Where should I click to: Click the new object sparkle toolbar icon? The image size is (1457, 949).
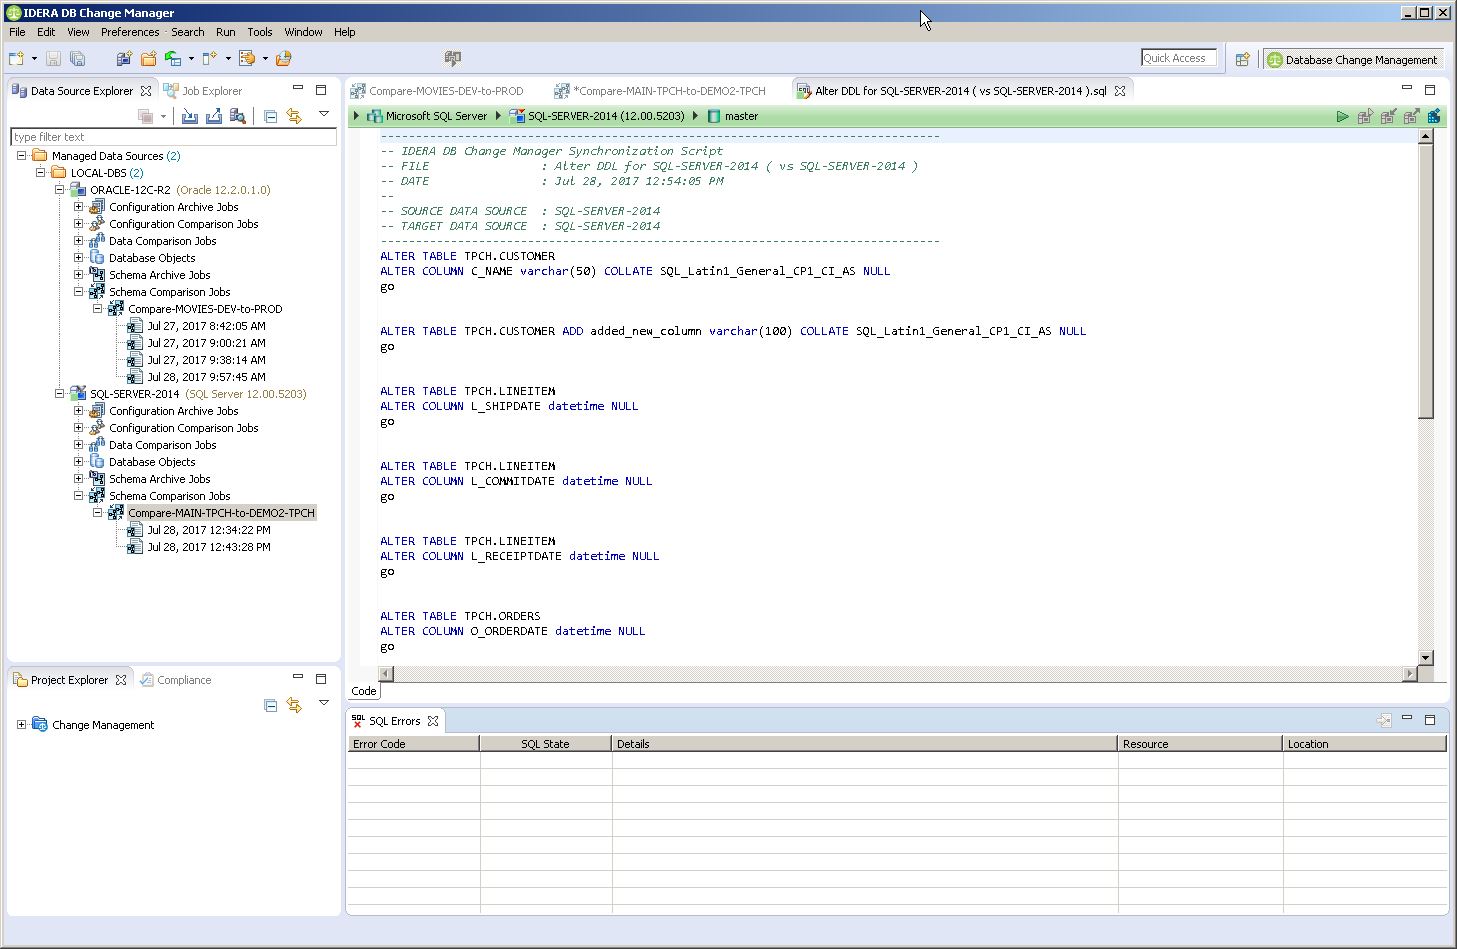point(209,59)
